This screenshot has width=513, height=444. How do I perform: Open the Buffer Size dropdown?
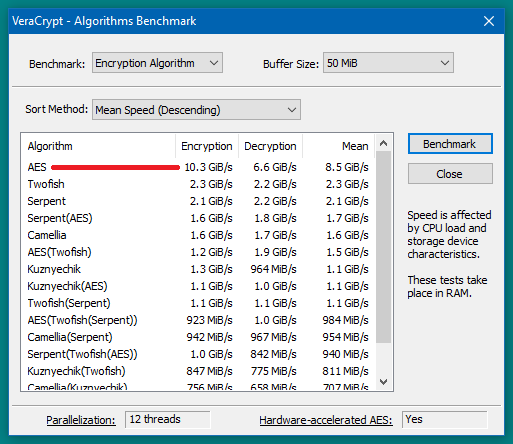point(388,63)
